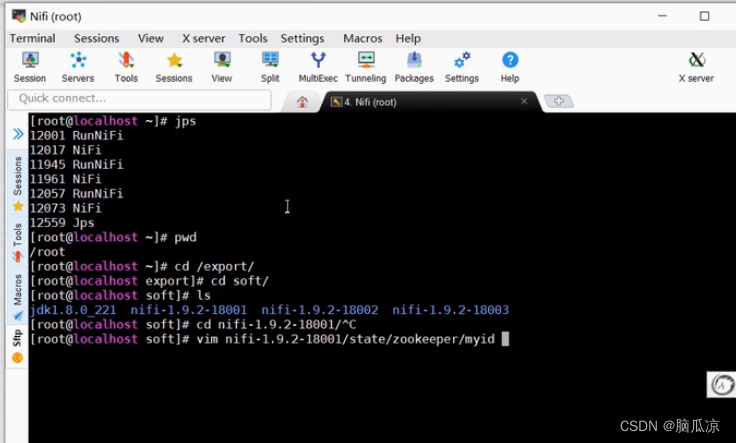Expand the sidebar with double-arrow icon

(18, 134)
